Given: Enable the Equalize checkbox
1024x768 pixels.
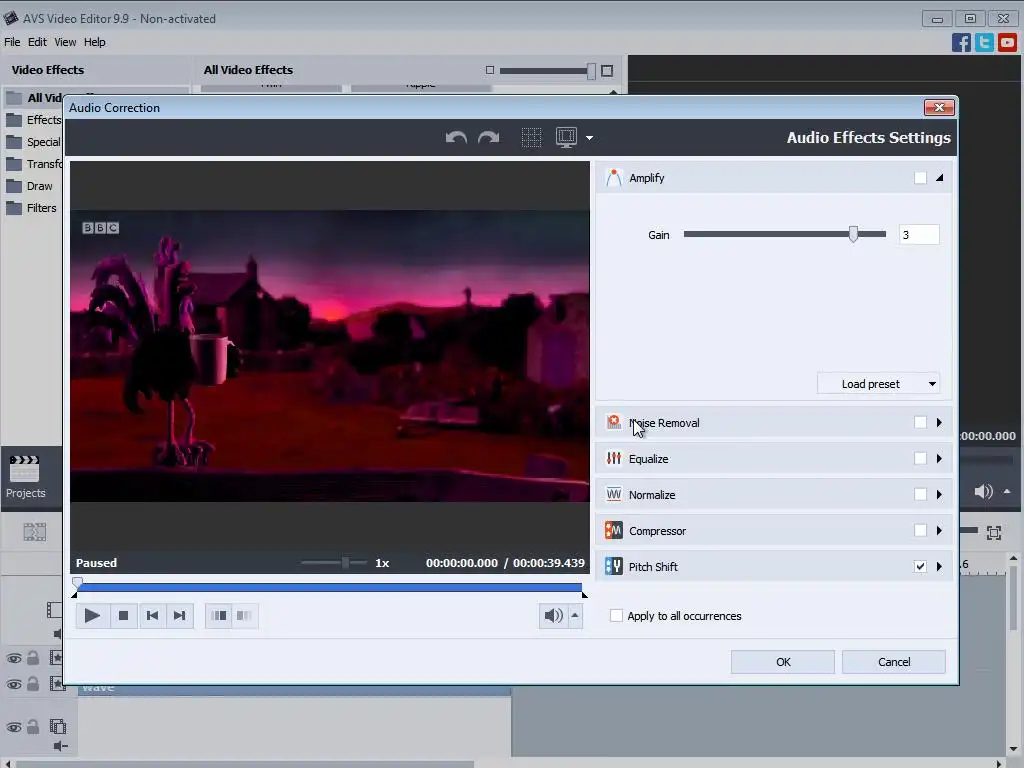Looking at the screenshot, I should pos(920,458).
